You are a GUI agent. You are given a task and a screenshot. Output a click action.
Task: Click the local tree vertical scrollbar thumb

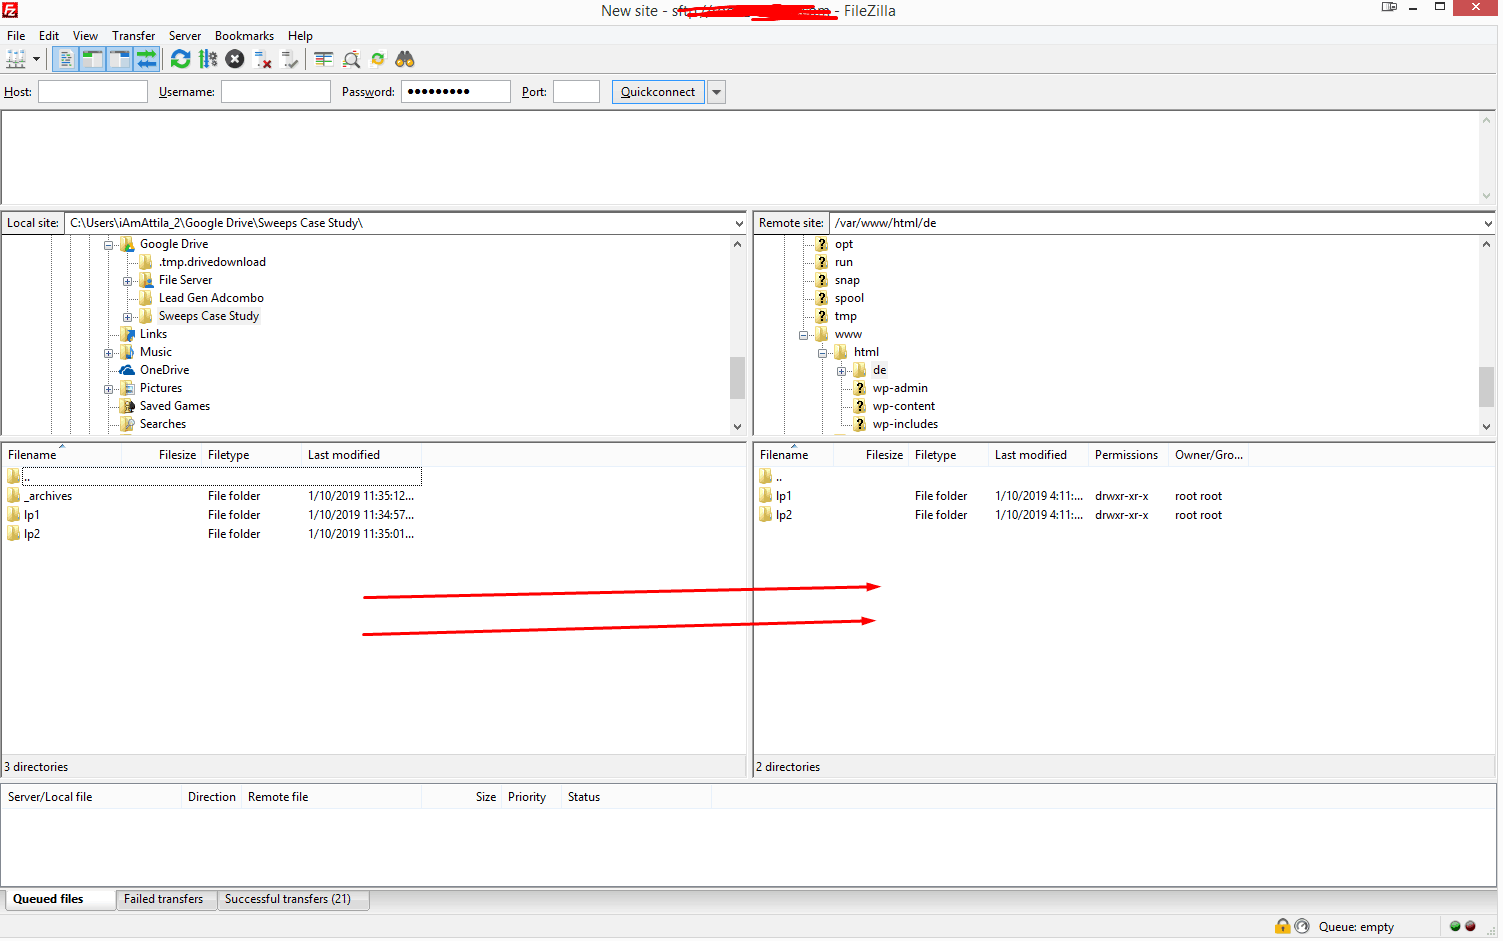pyautogui.click(x=737, y=378)
